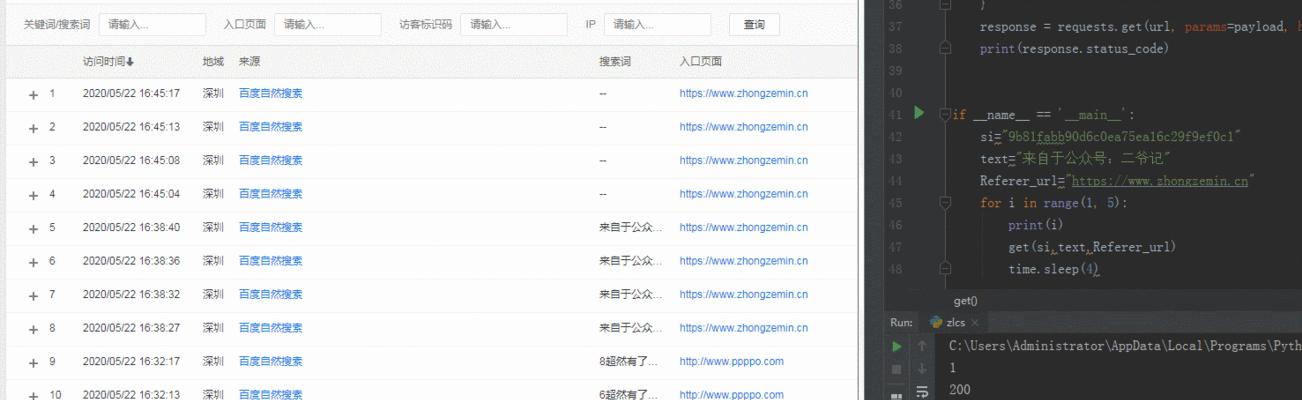Expand visit row 8 details
This screenshot has width=1302, height=400.
pyautogui.click(x=33, y=328)
